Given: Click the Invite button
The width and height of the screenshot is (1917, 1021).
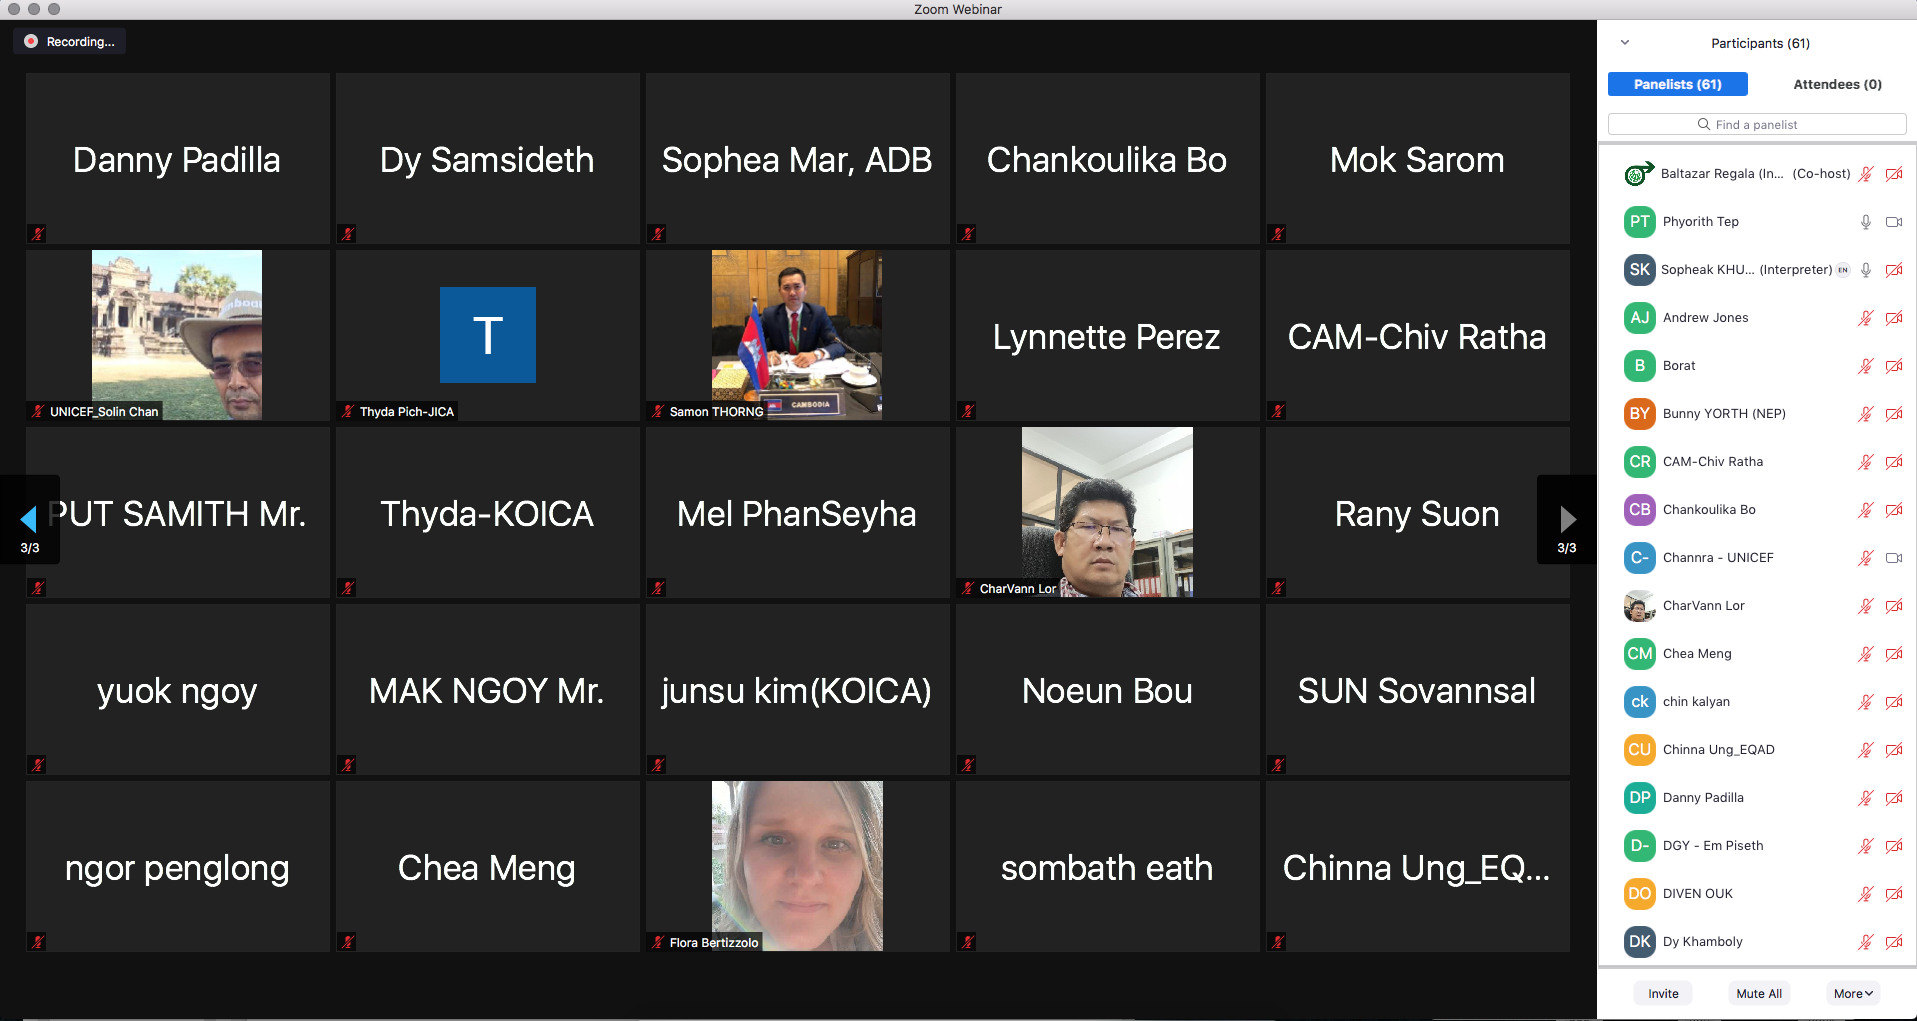Looking at the screenshot, I should tap(1663, 993).
